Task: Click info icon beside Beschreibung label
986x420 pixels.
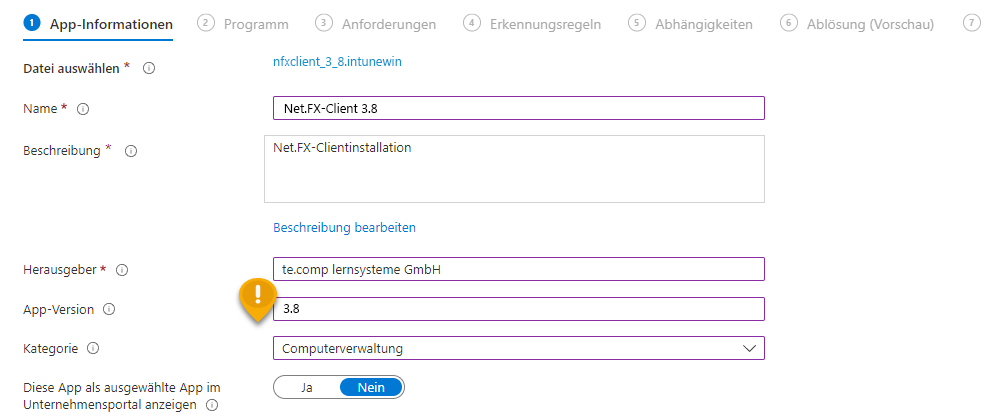Action: 130,151
